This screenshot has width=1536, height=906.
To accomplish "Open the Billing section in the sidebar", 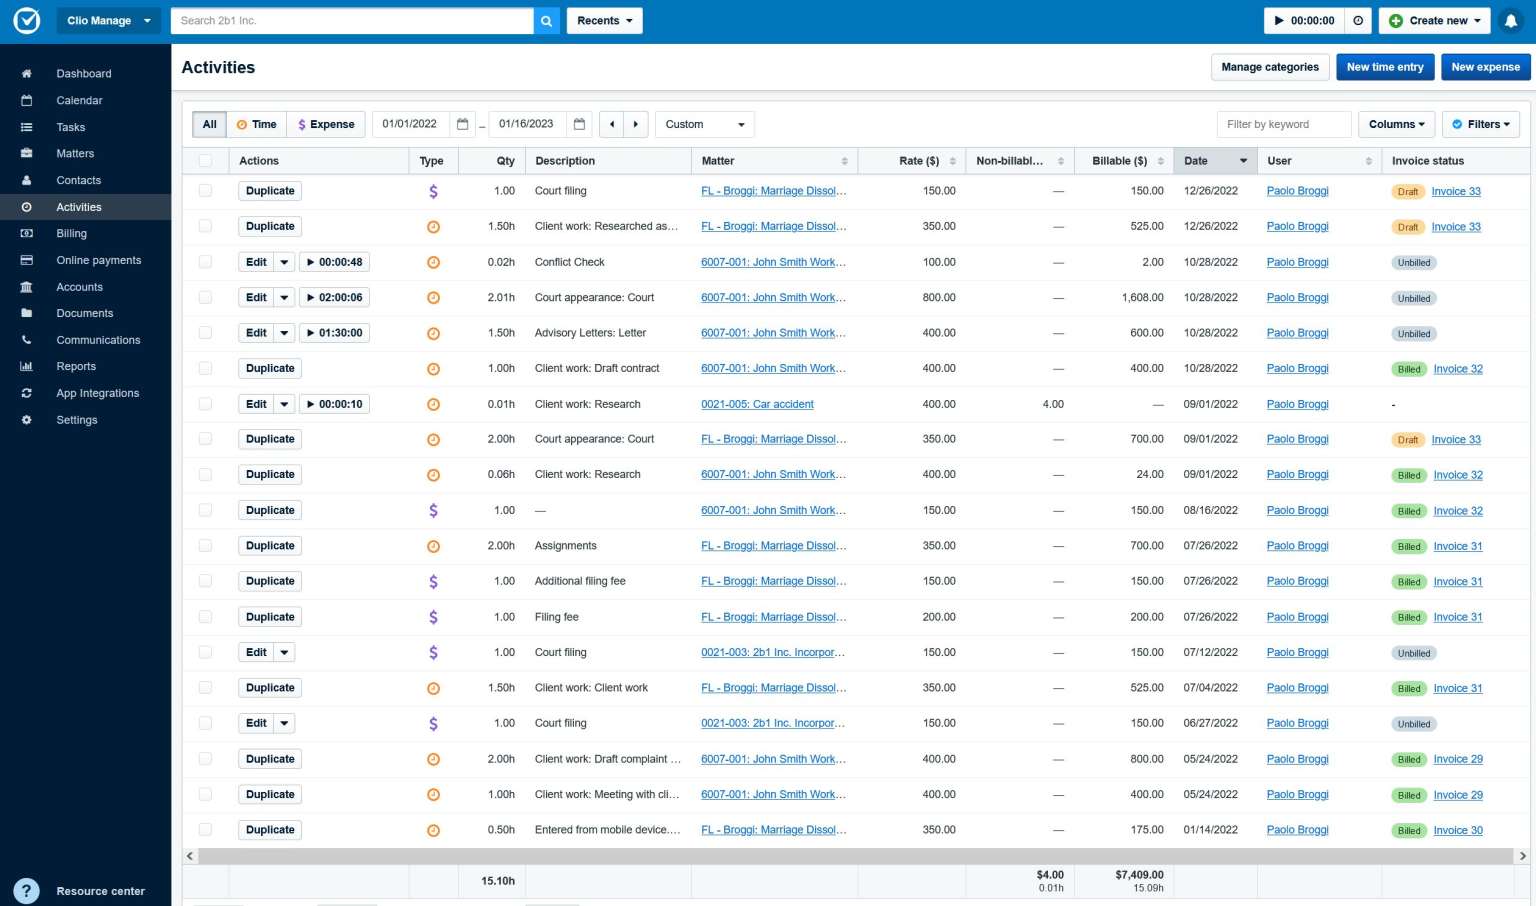I will 71,233.
